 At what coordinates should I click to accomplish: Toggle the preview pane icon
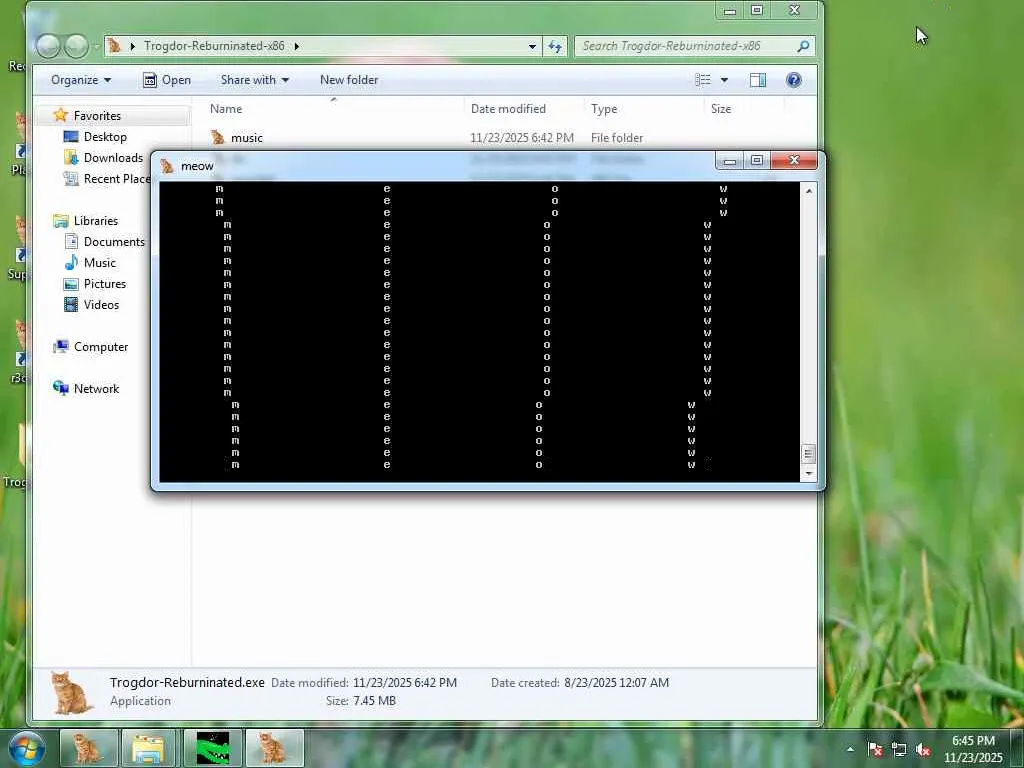point(758,80)
